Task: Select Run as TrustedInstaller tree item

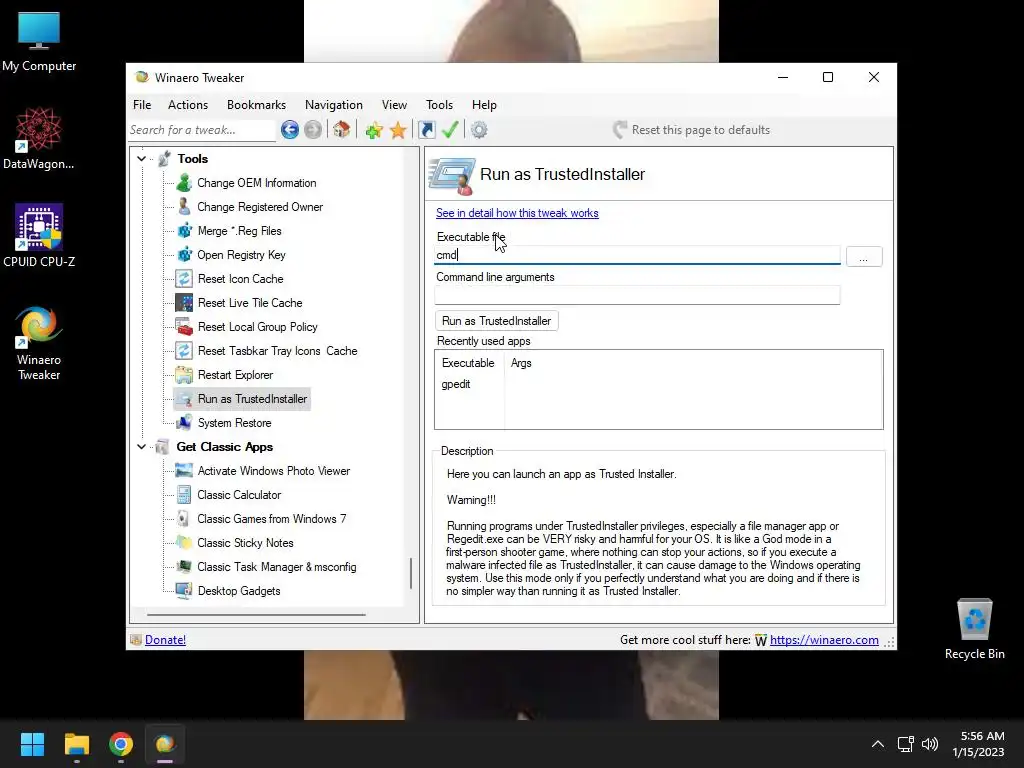Action: point(252,399)
